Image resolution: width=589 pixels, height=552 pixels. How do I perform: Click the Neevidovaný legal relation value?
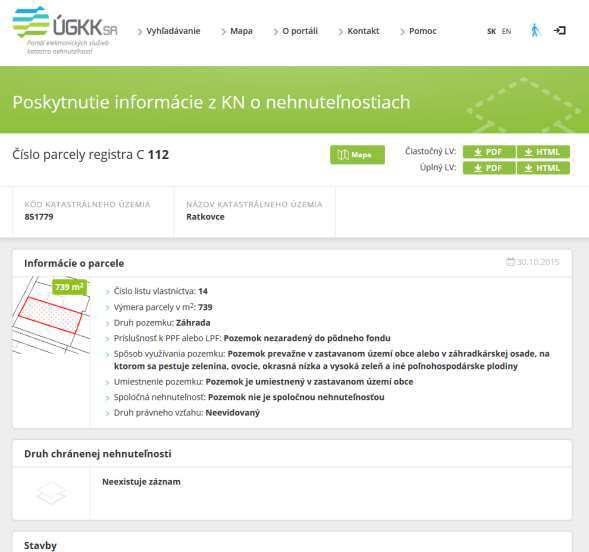(233, 413)
